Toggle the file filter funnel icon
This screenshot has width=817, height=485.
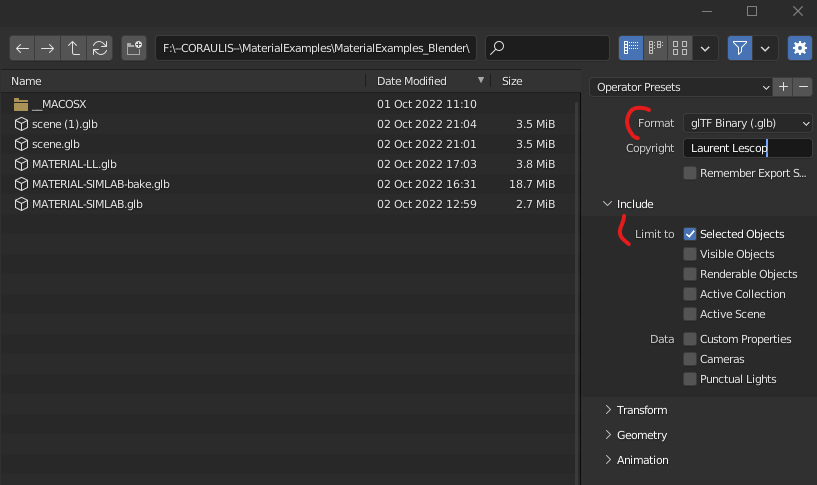740,48
